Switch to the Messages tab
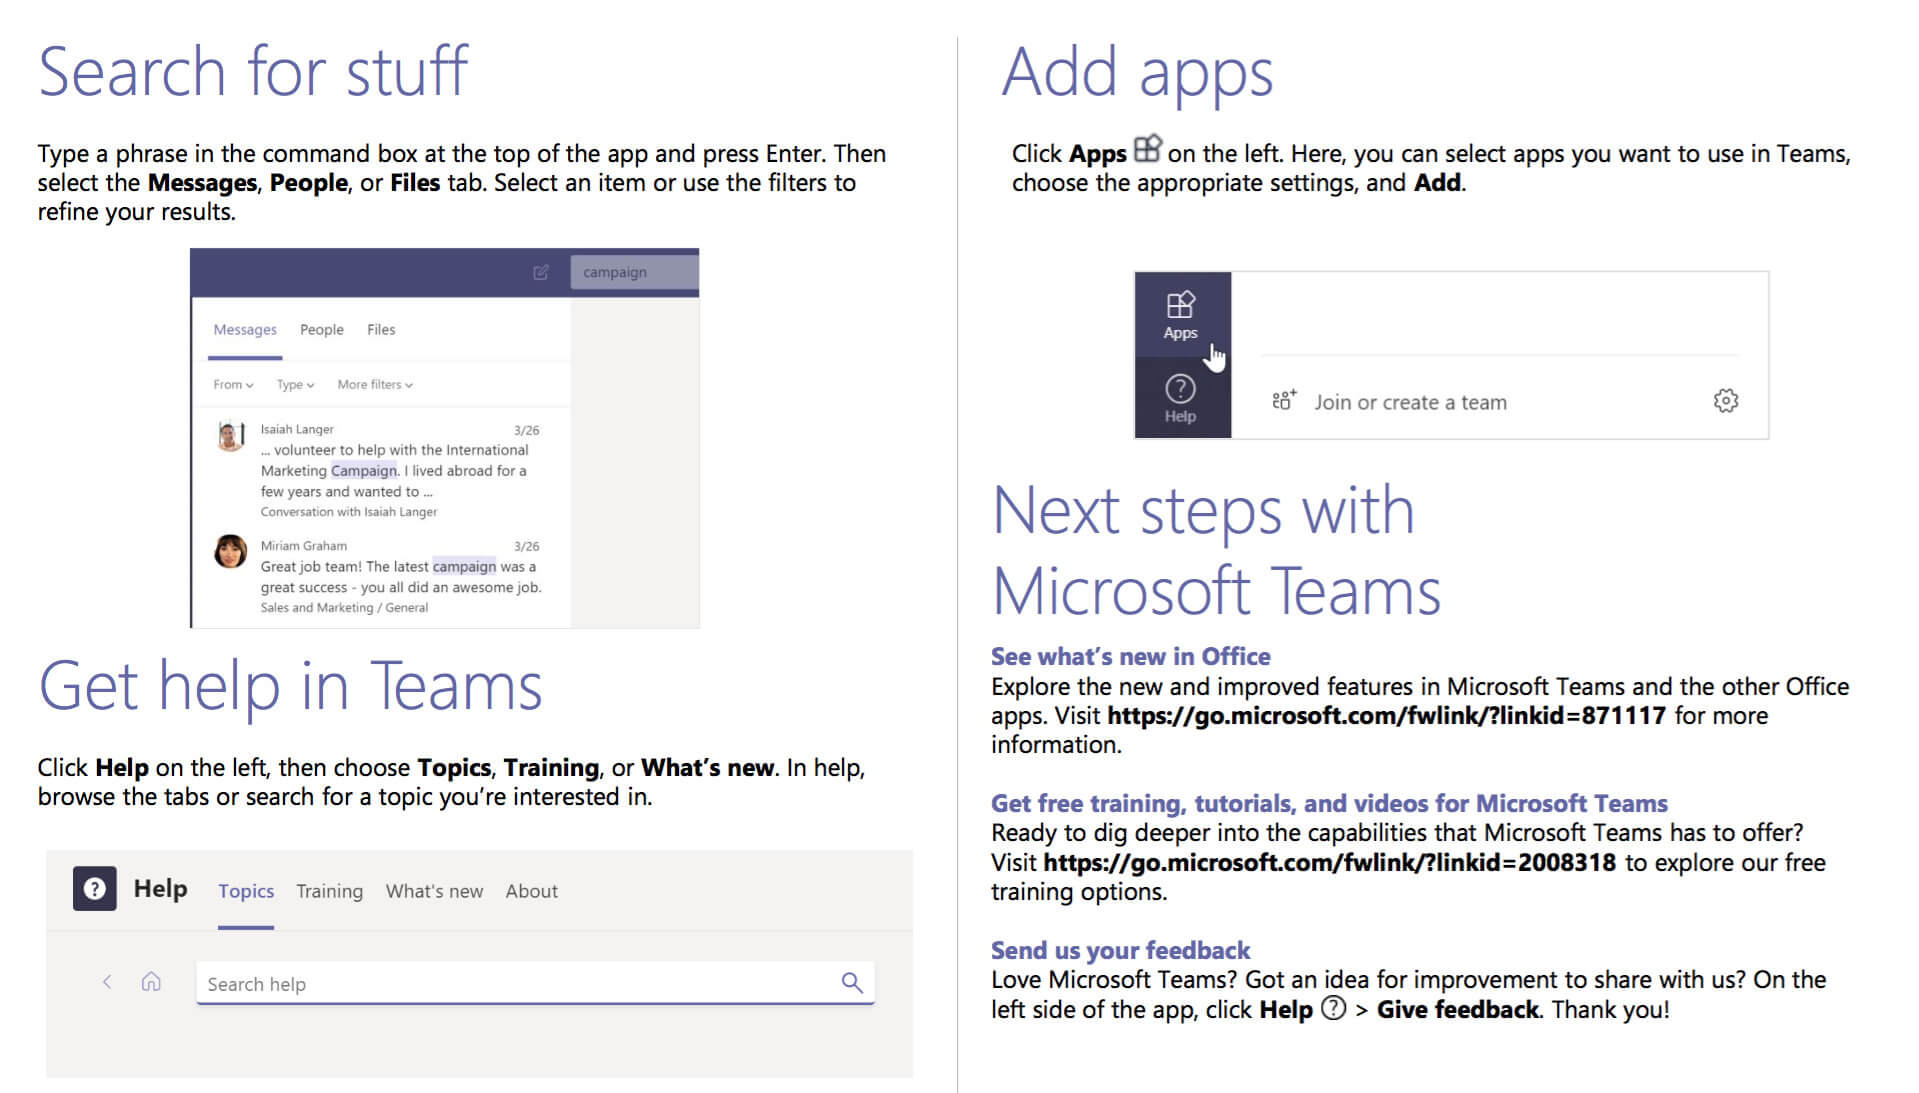Viewport: 1919px width, 1093px height. [245, 330]
